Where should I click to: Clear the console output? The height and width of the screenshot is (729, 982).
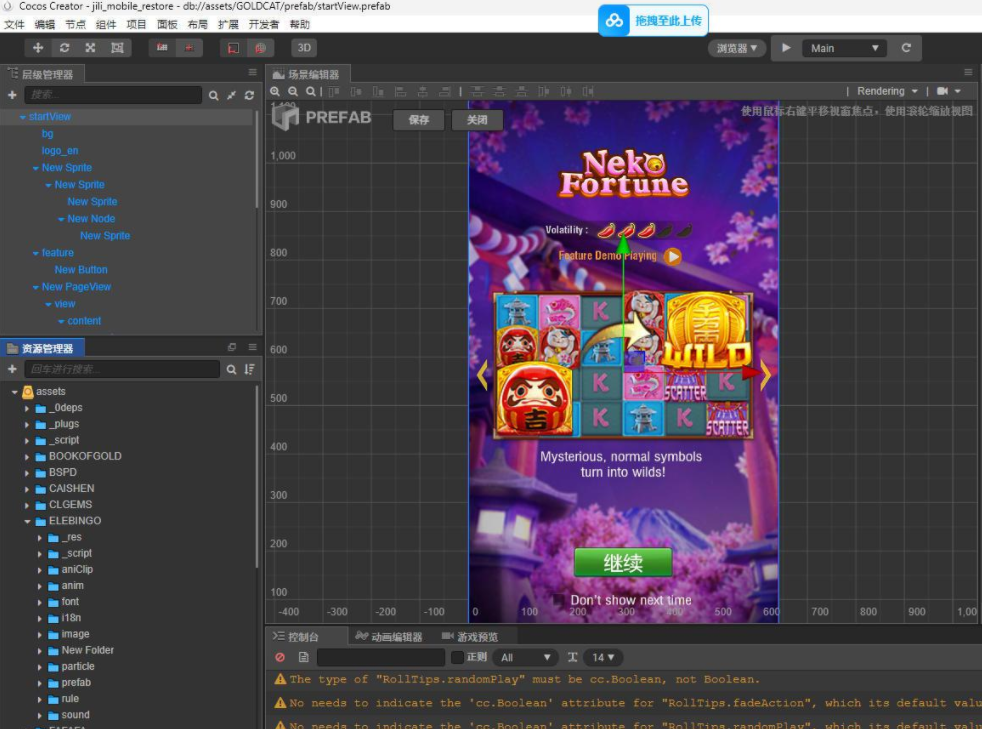(279, 658)
